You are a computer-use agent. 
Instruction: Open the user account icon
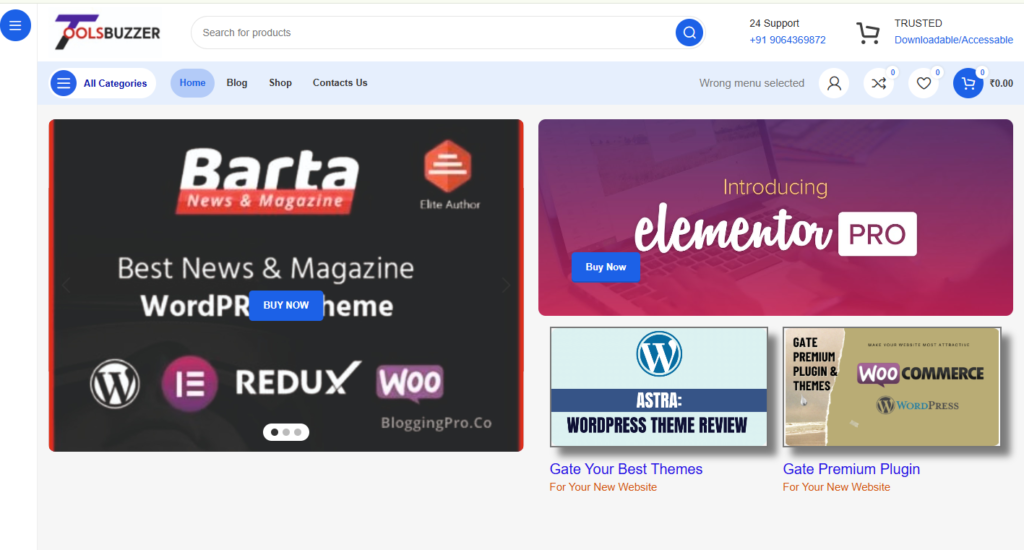click(x=834, y=83)
